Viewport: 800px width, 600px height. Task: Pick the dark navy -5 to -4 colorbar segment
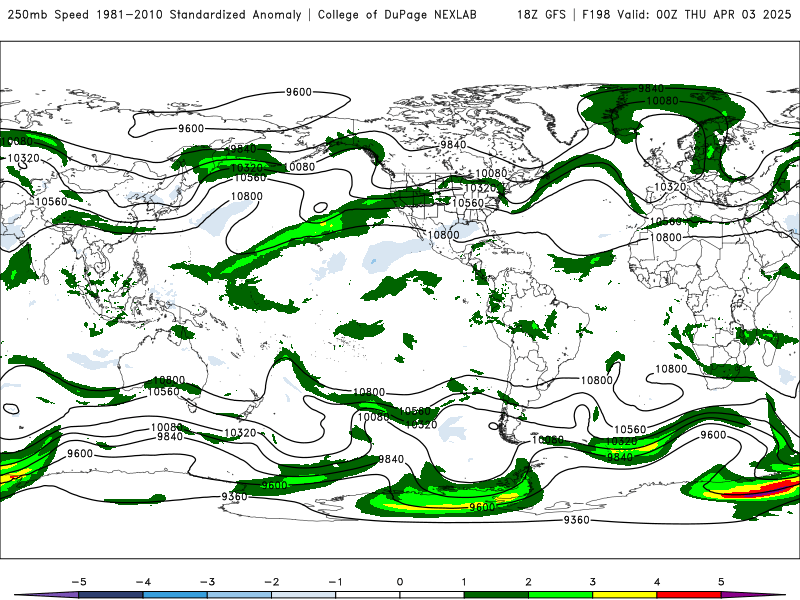[x=111, y=595]
